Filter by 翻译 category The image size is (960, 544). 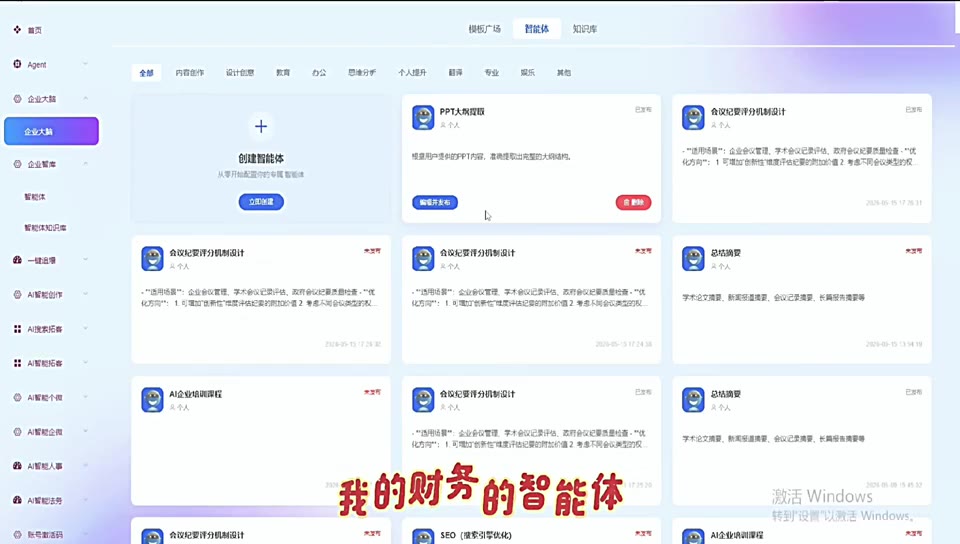(456, 72)
